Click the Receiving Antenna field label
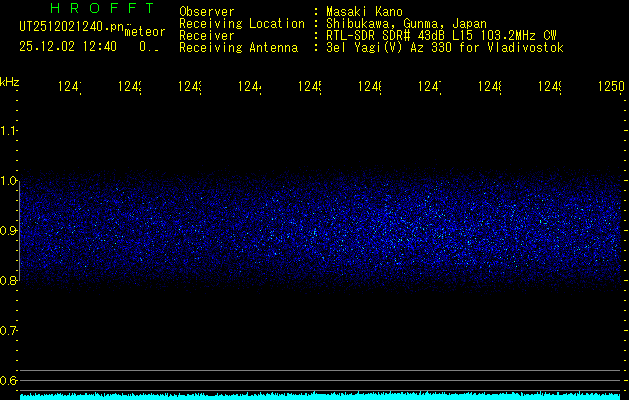The width and height of the screenshot is (629, 400). [238, 48]
